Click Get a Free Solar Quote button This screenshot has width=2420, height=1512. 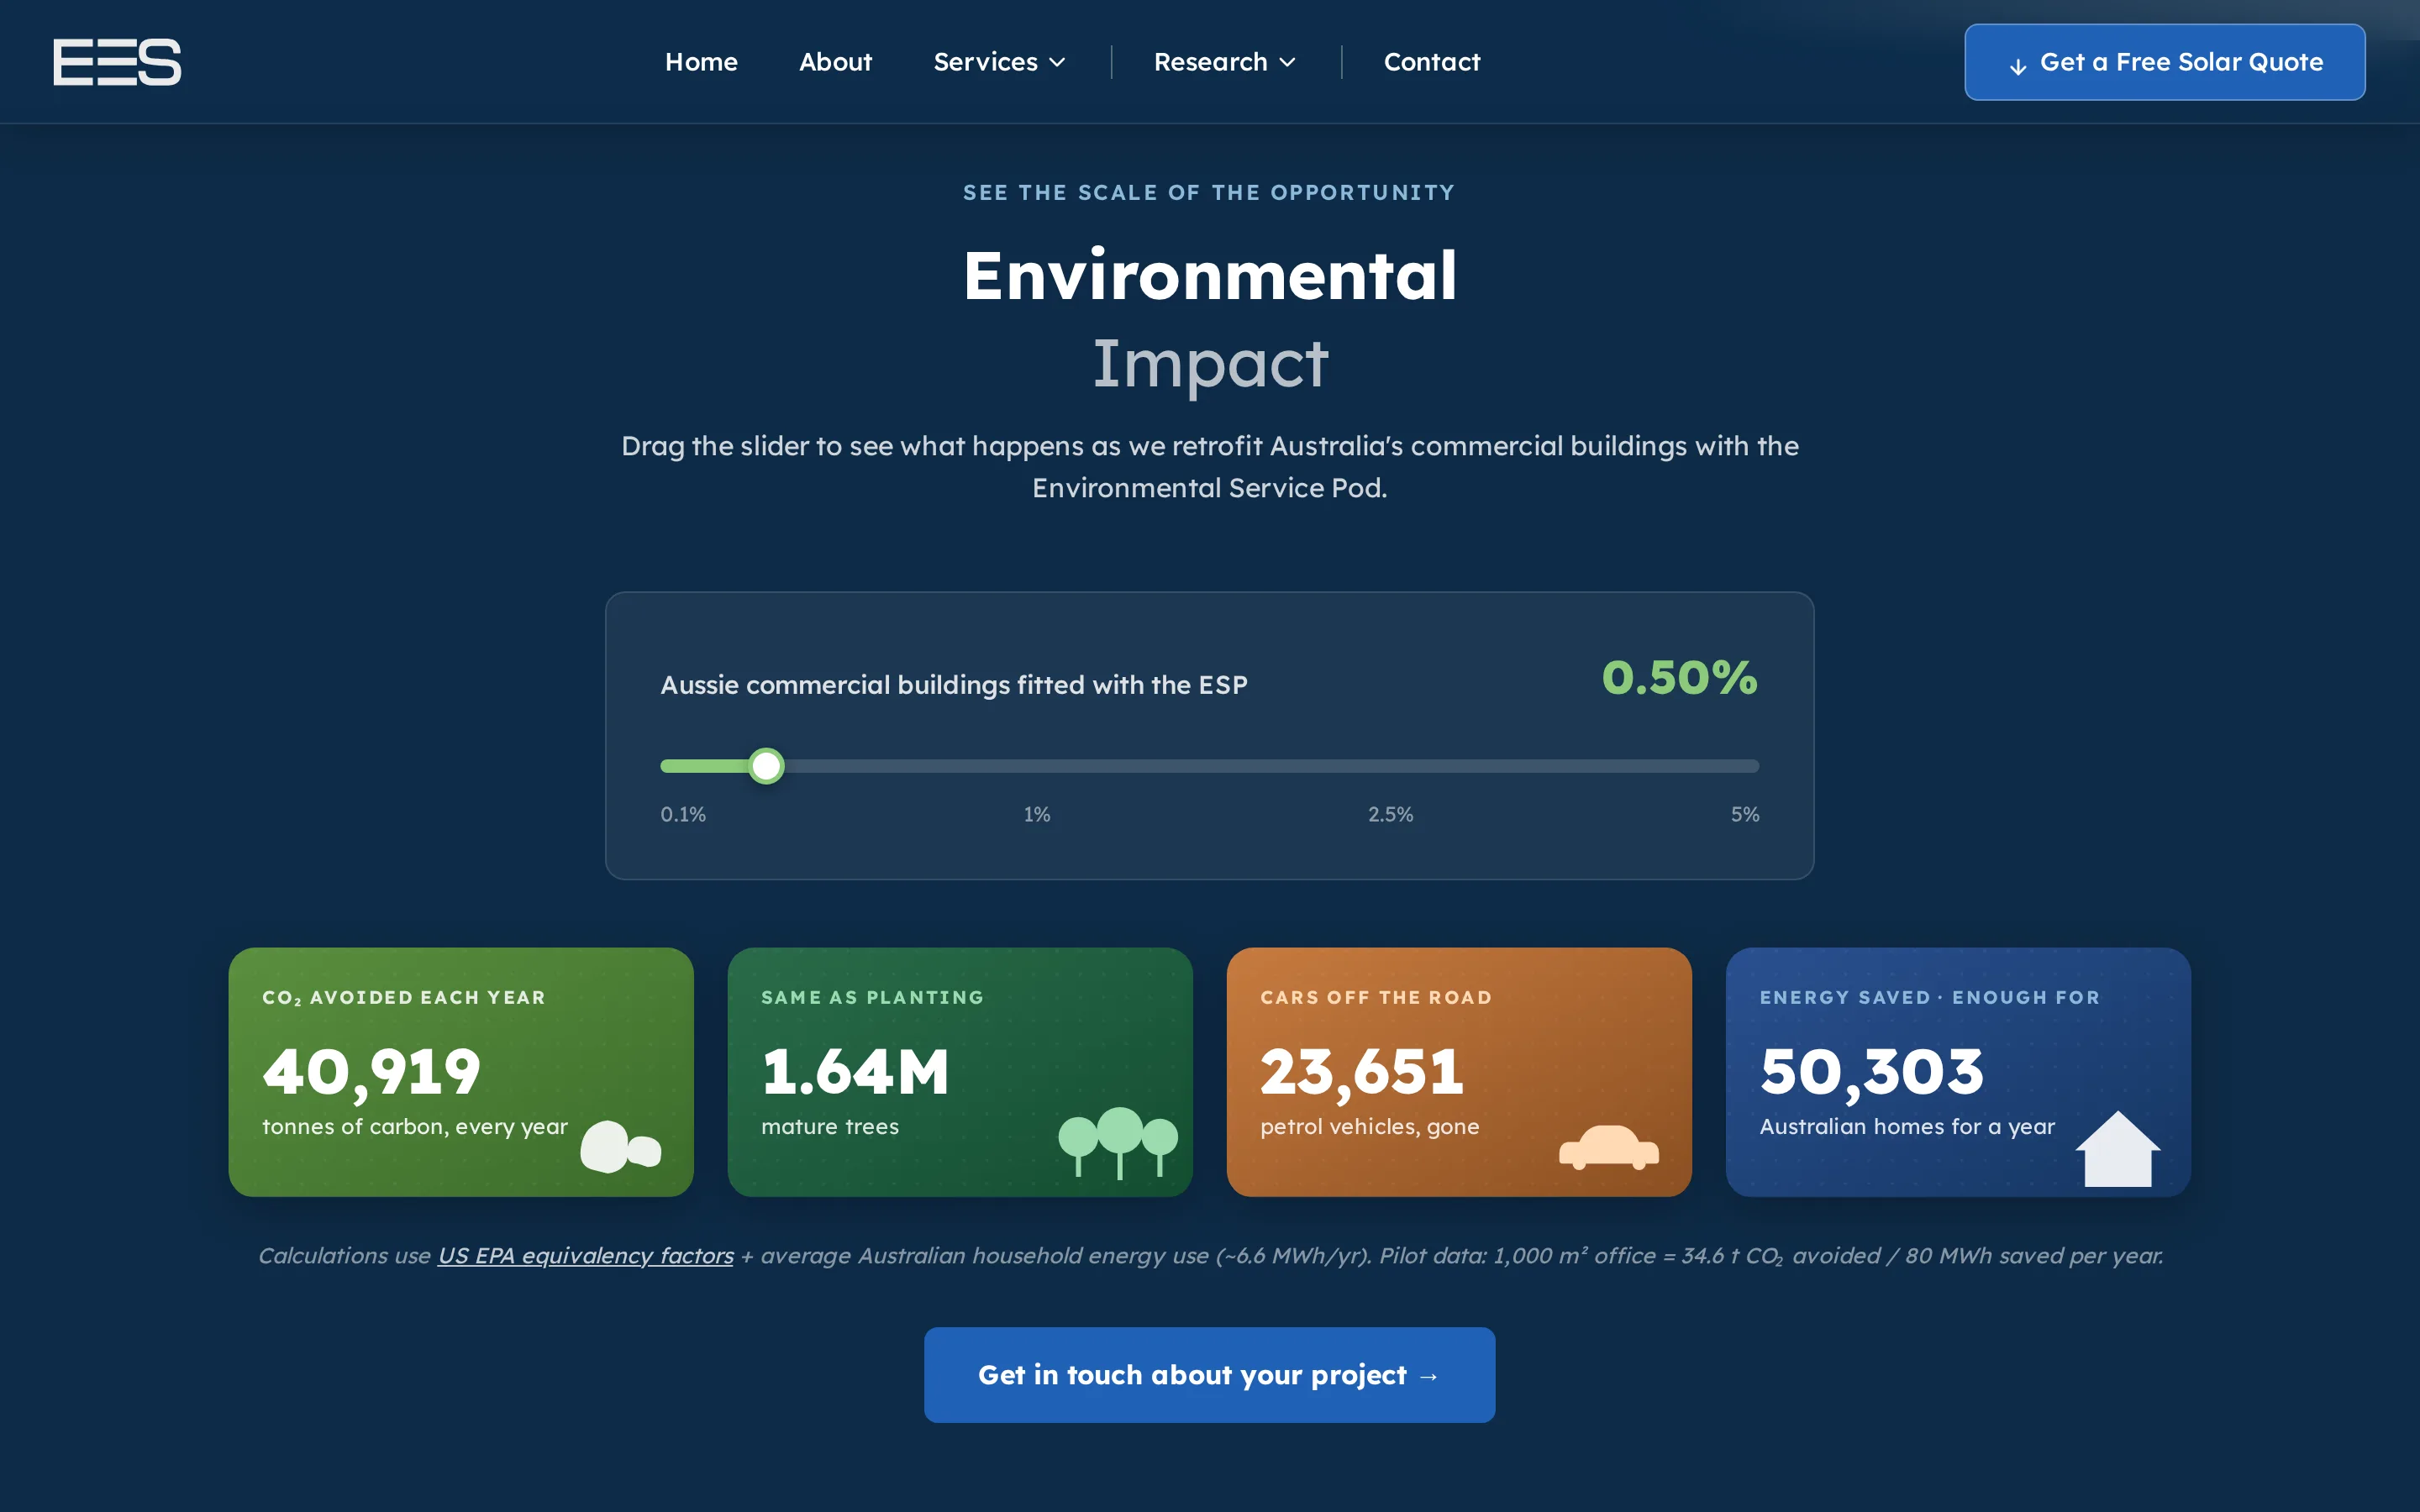[2164, 62]
